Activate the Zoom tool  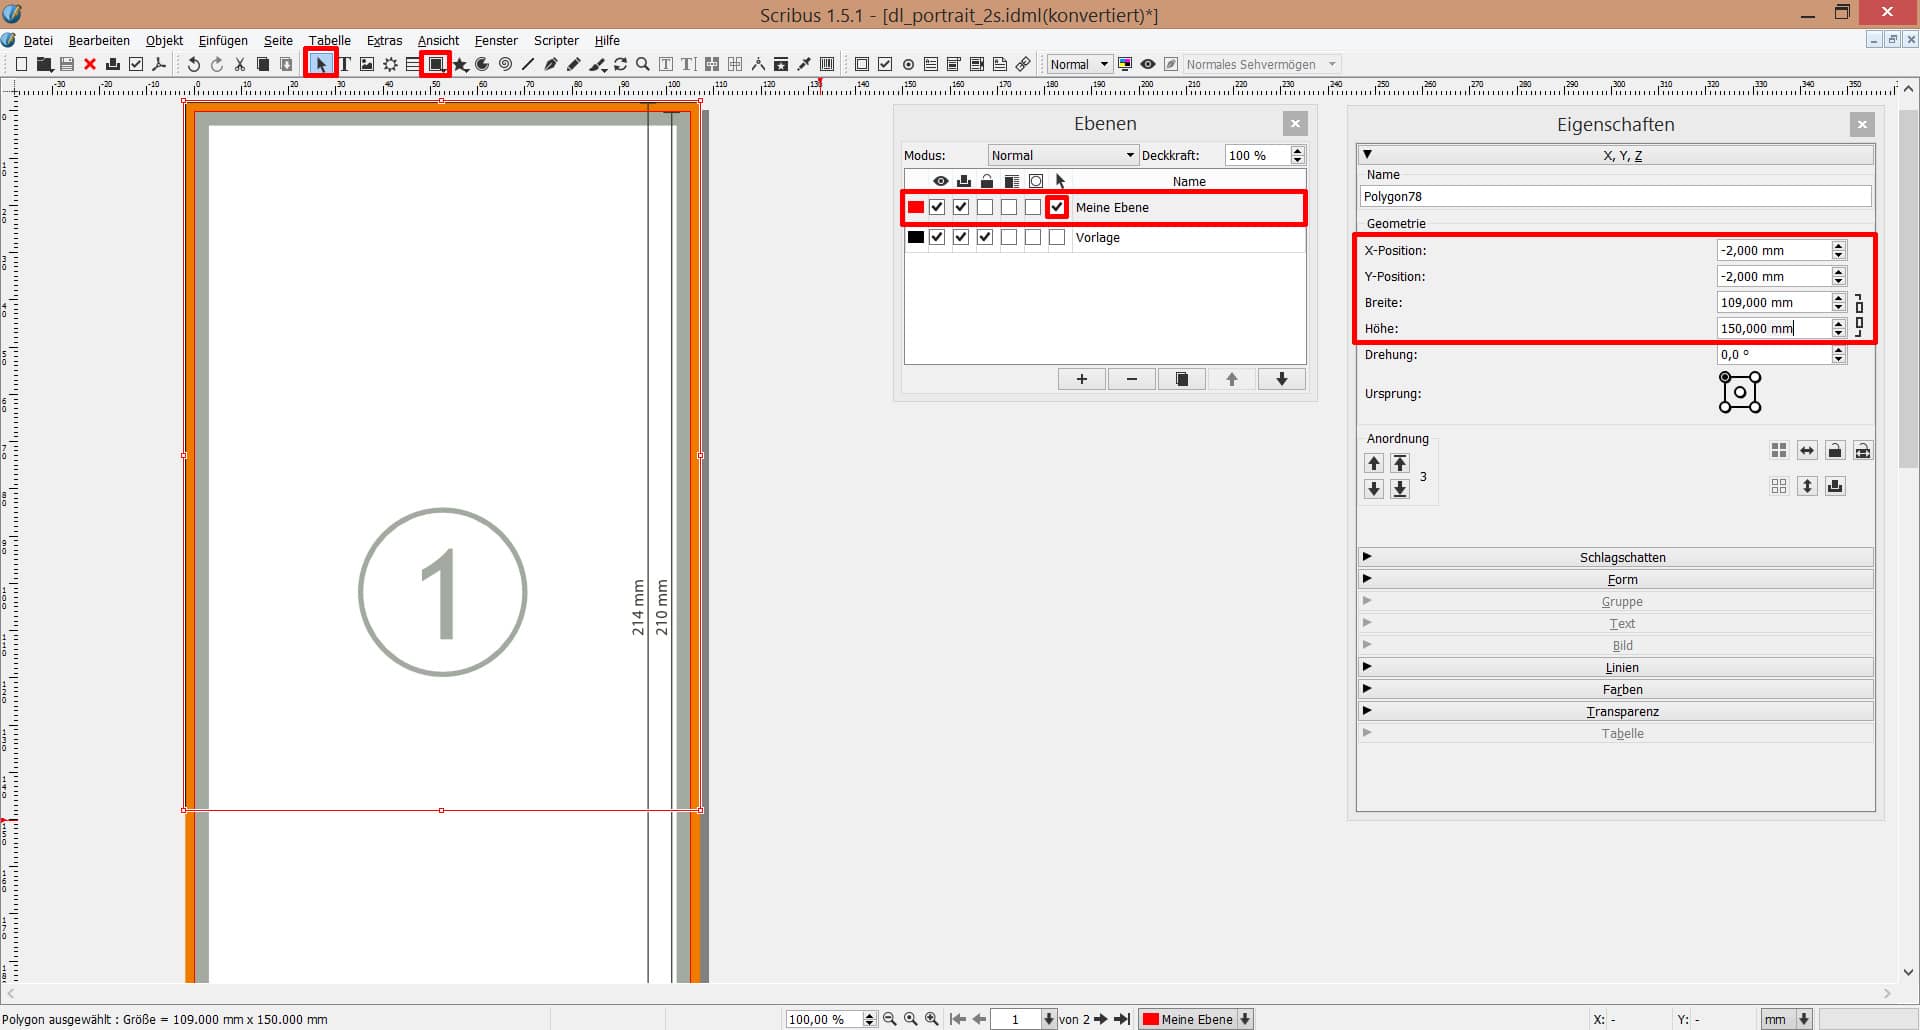pyautogui.click(x=643, y=63)
